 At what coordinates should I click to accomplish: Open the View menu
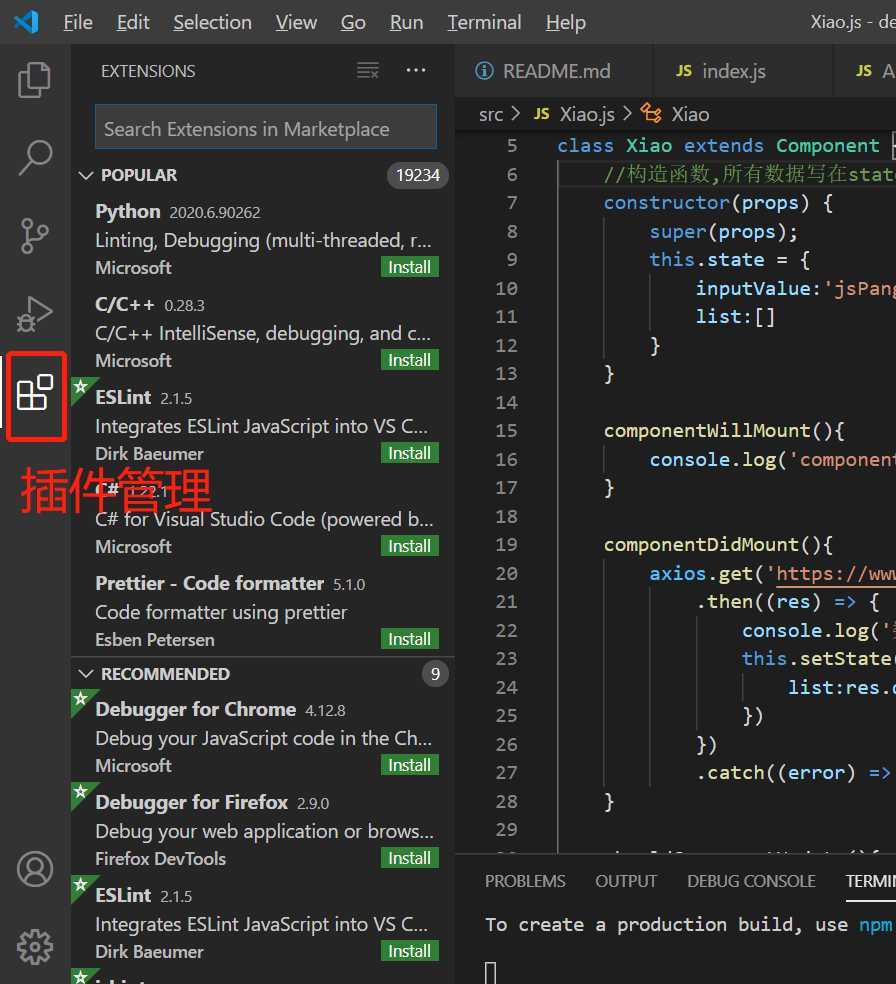(x=296, y=23)
